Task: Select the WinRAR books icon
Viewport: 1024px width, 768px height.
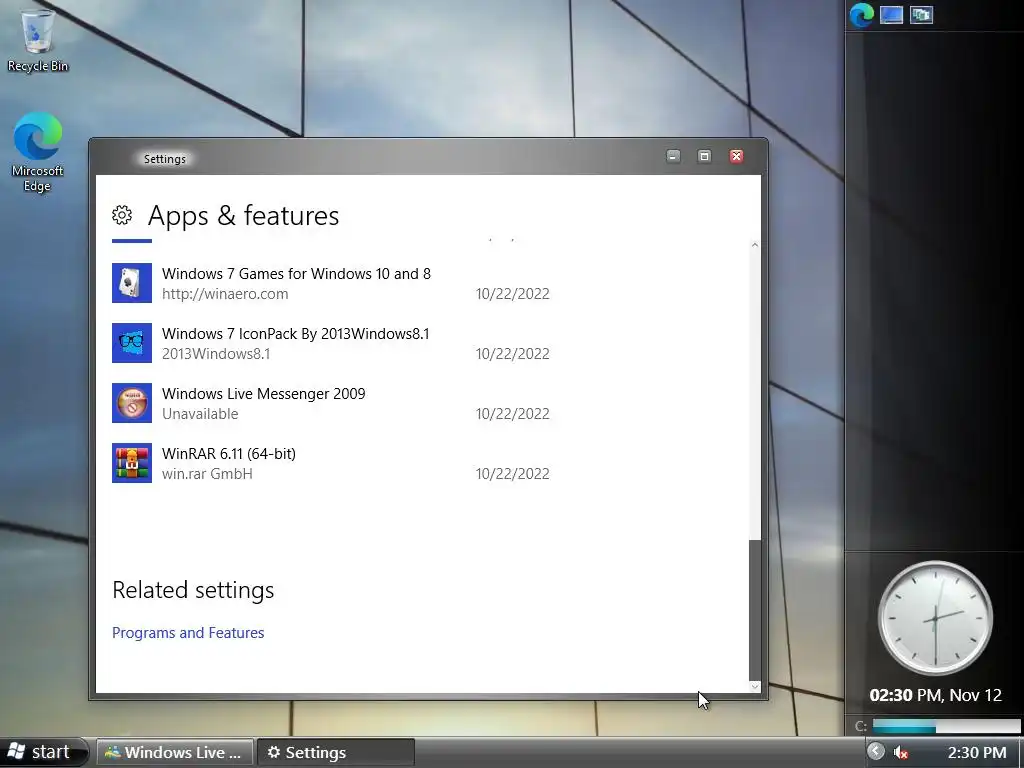Action: click(x=132, y=463)
